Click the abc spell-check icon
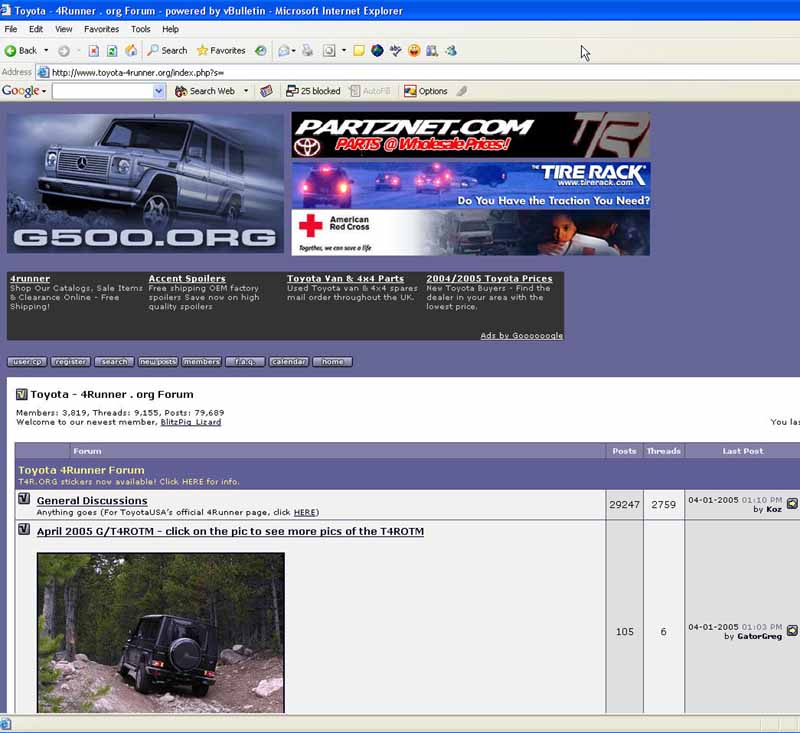800x733 pixels. 395,50
